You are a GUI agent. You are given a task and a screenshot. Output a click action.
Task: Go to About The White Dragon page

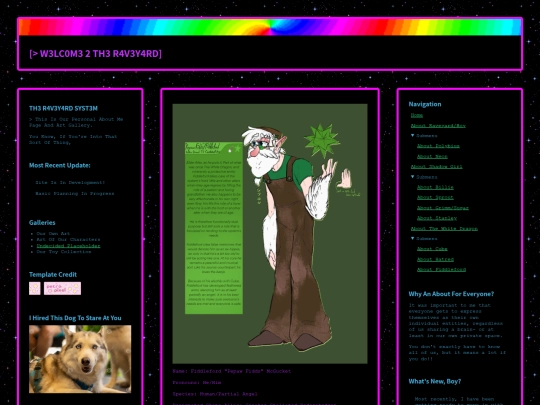444,229
